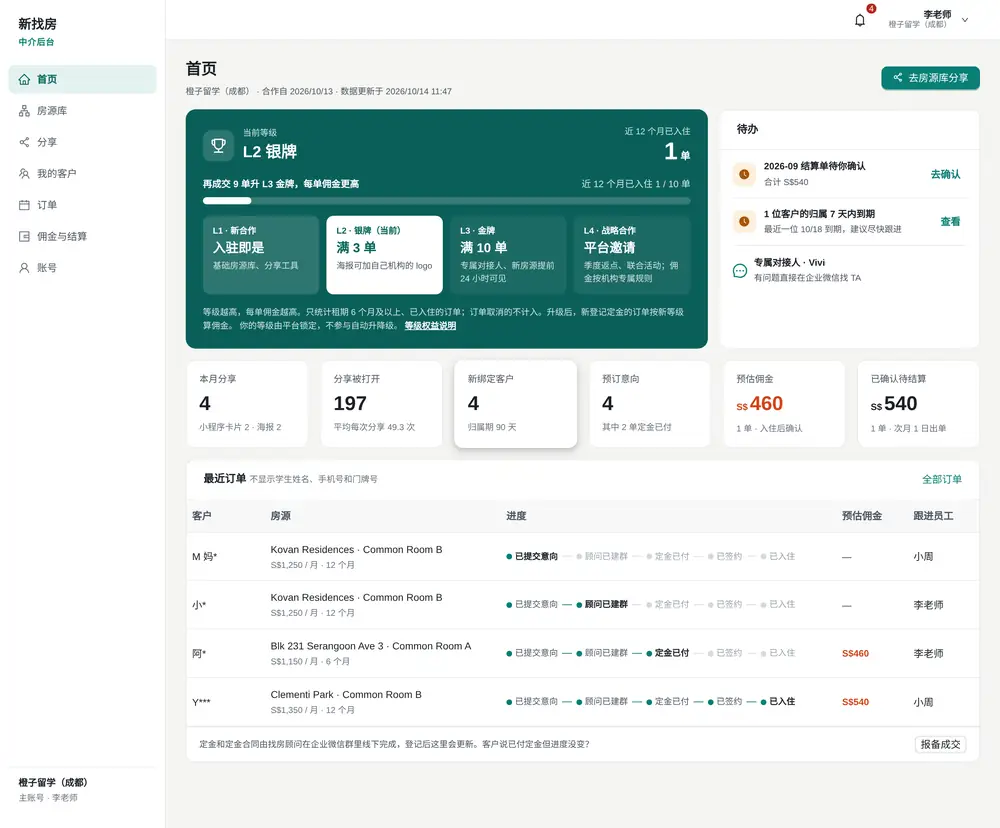Click the 跟进员工 column header
The image size is (1000, 828).
point(933,516)
